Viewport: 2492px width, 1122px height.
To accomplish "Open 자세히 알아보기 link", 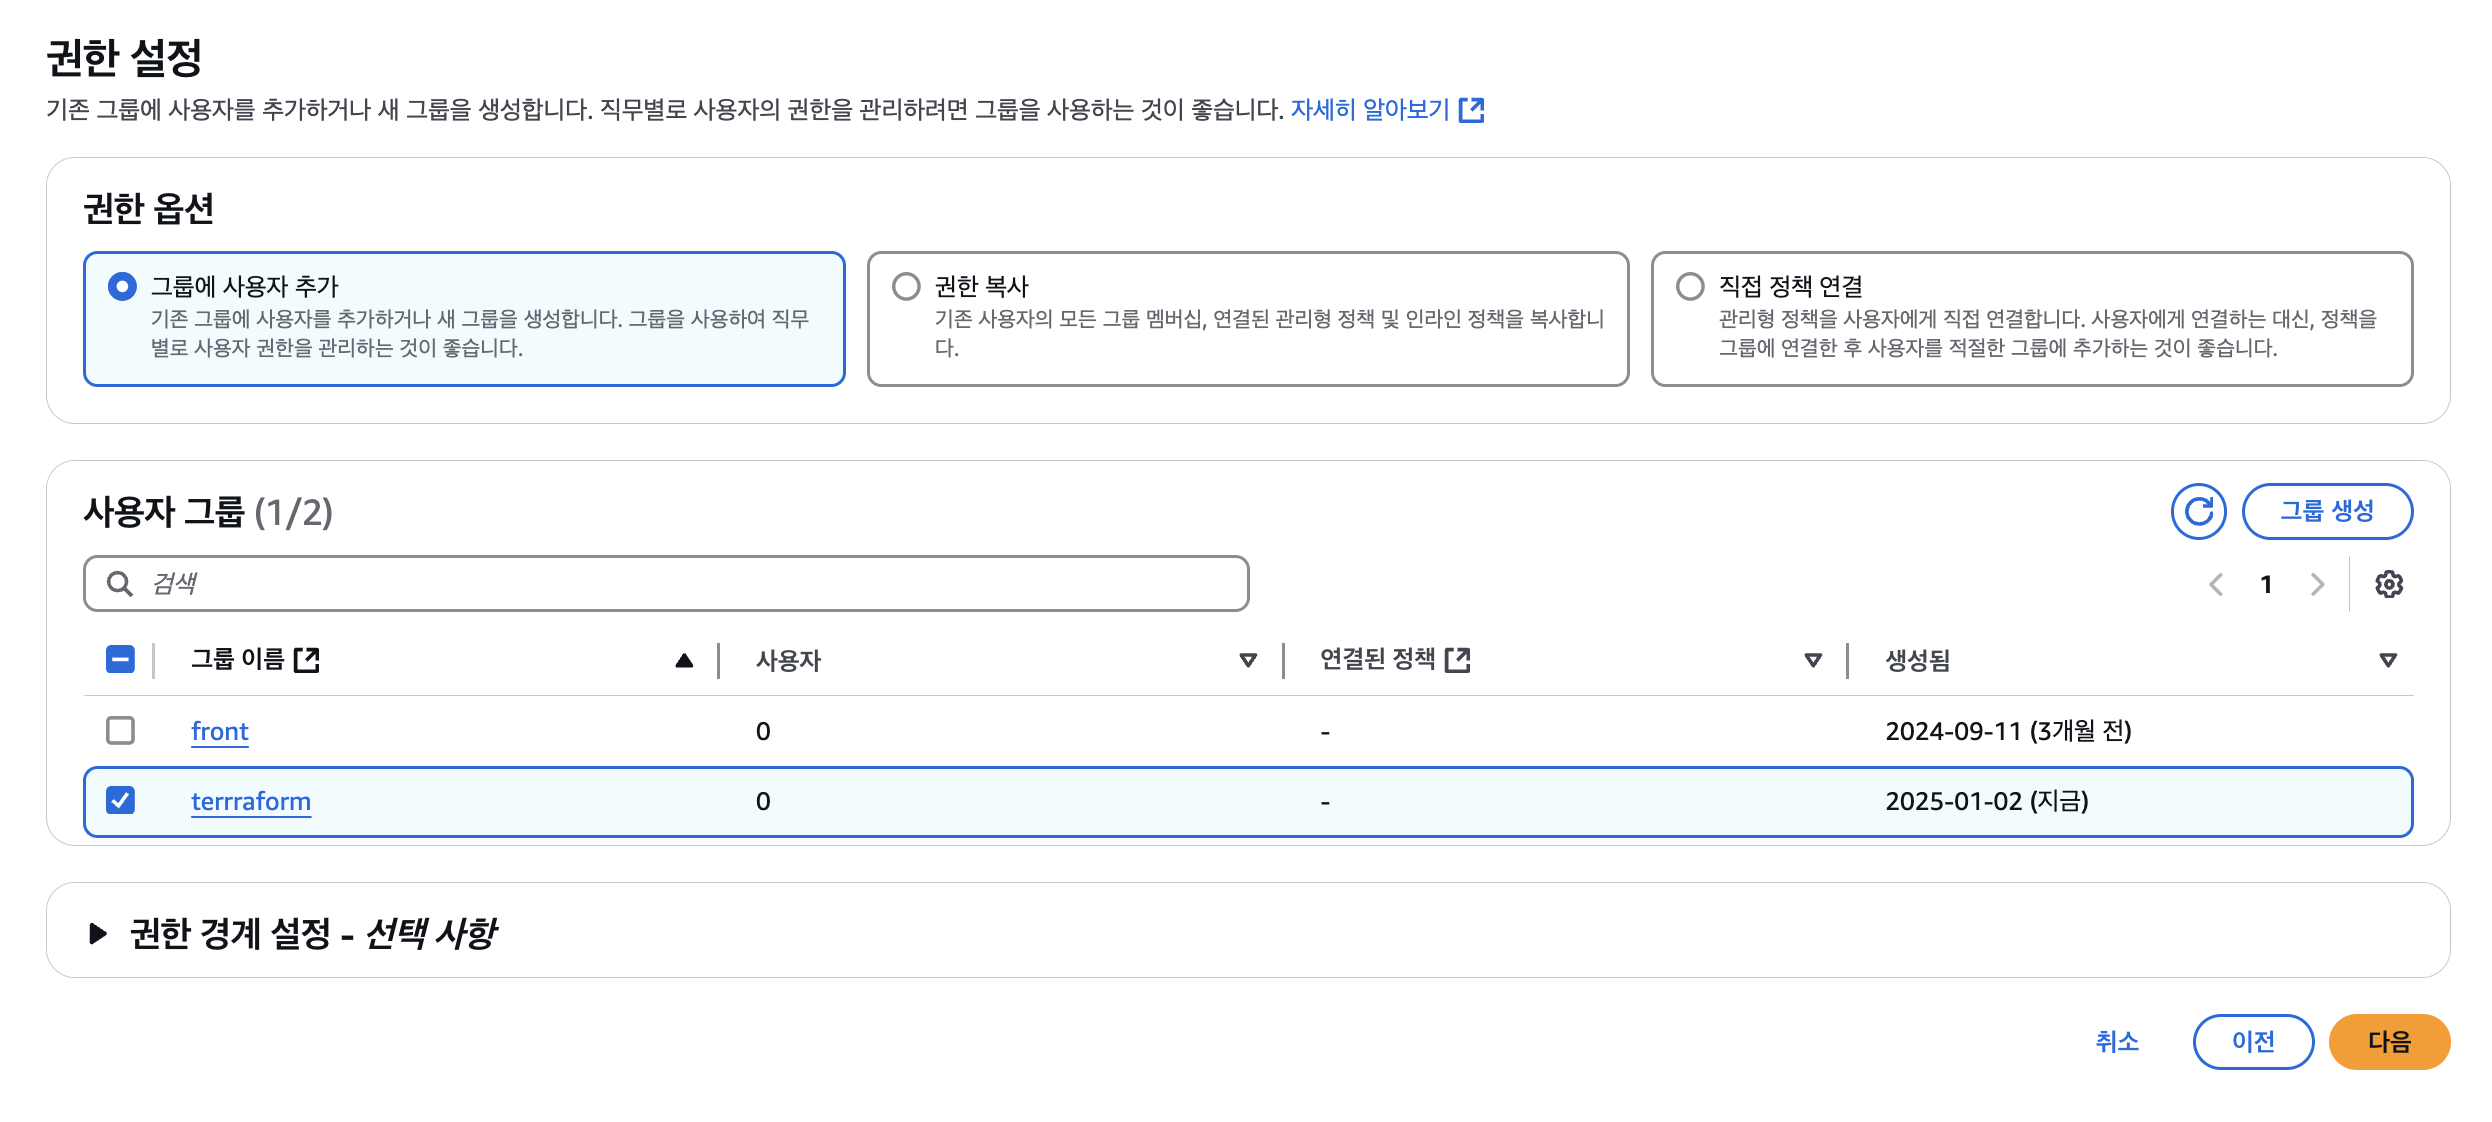I will (1369, 110).
